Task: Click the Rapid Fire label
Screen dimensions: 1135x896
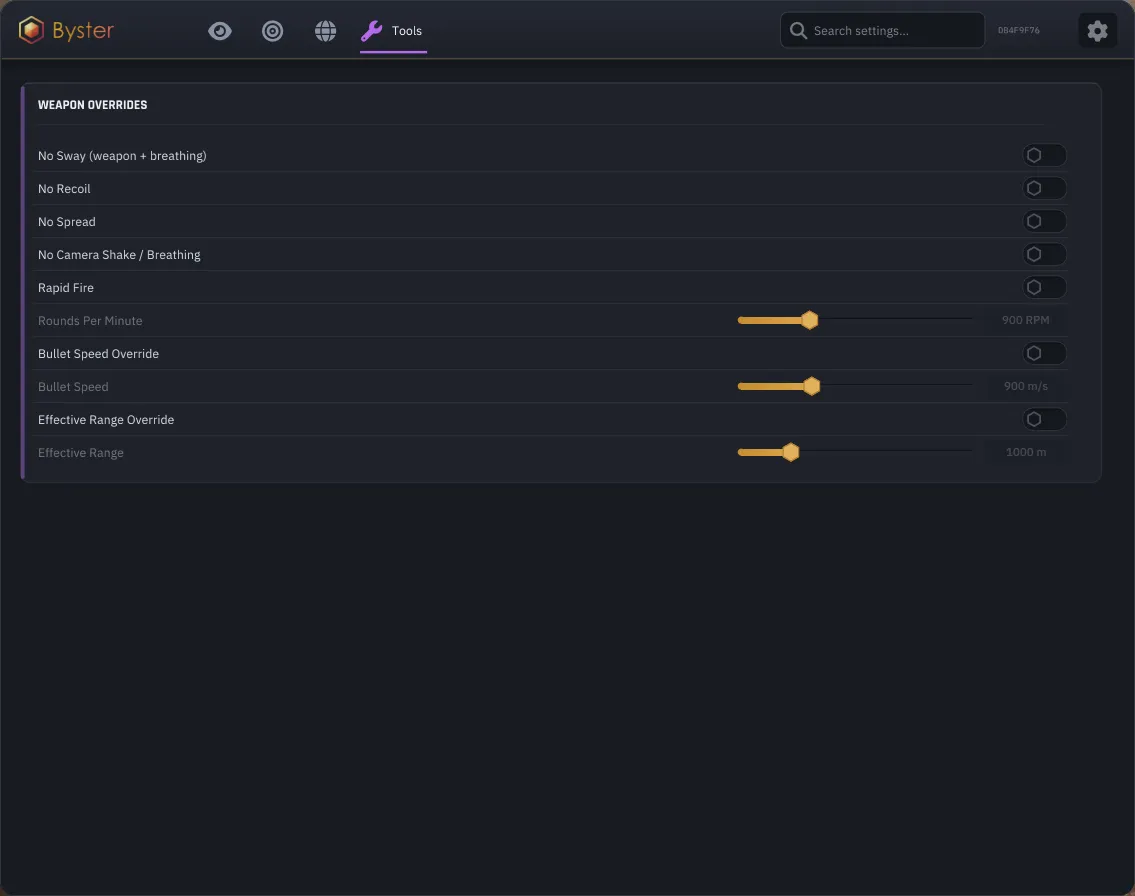Action: click(x=66, y=288)
